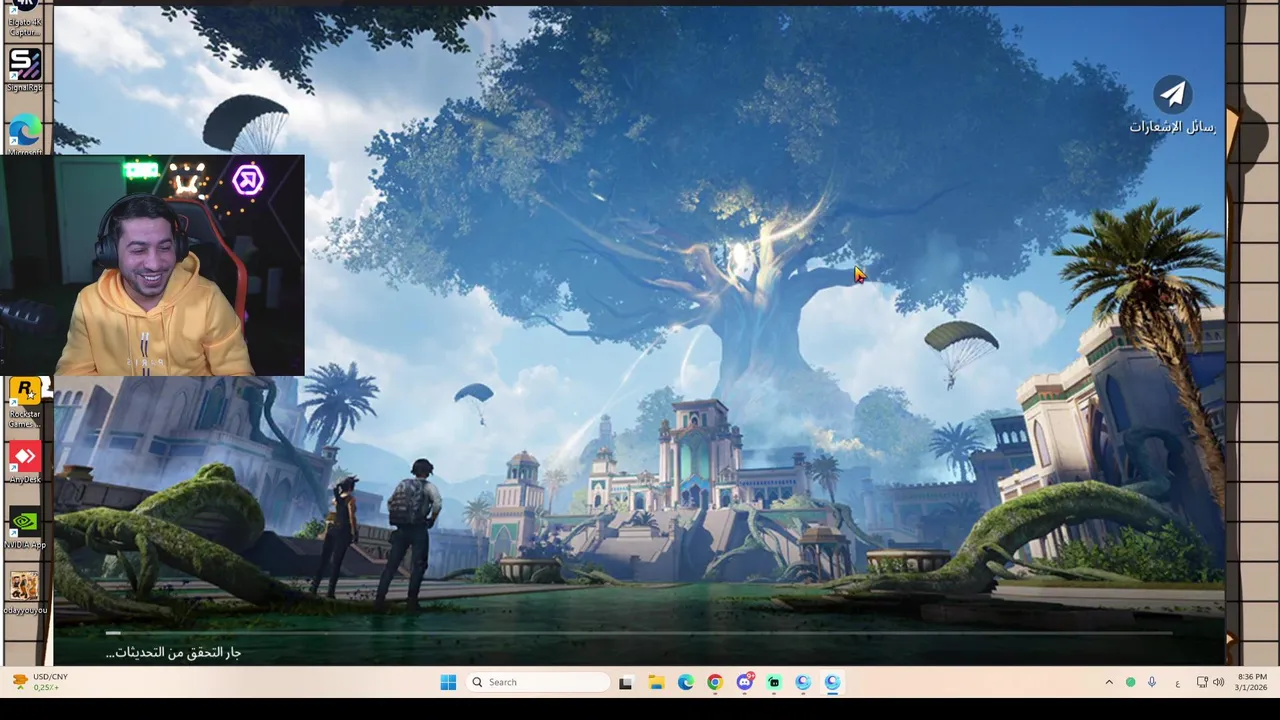Click the webcam overlay thumbnail
Image resolution: width=1280 pixels, height=720 pixels.
click(x=152, y=265)
